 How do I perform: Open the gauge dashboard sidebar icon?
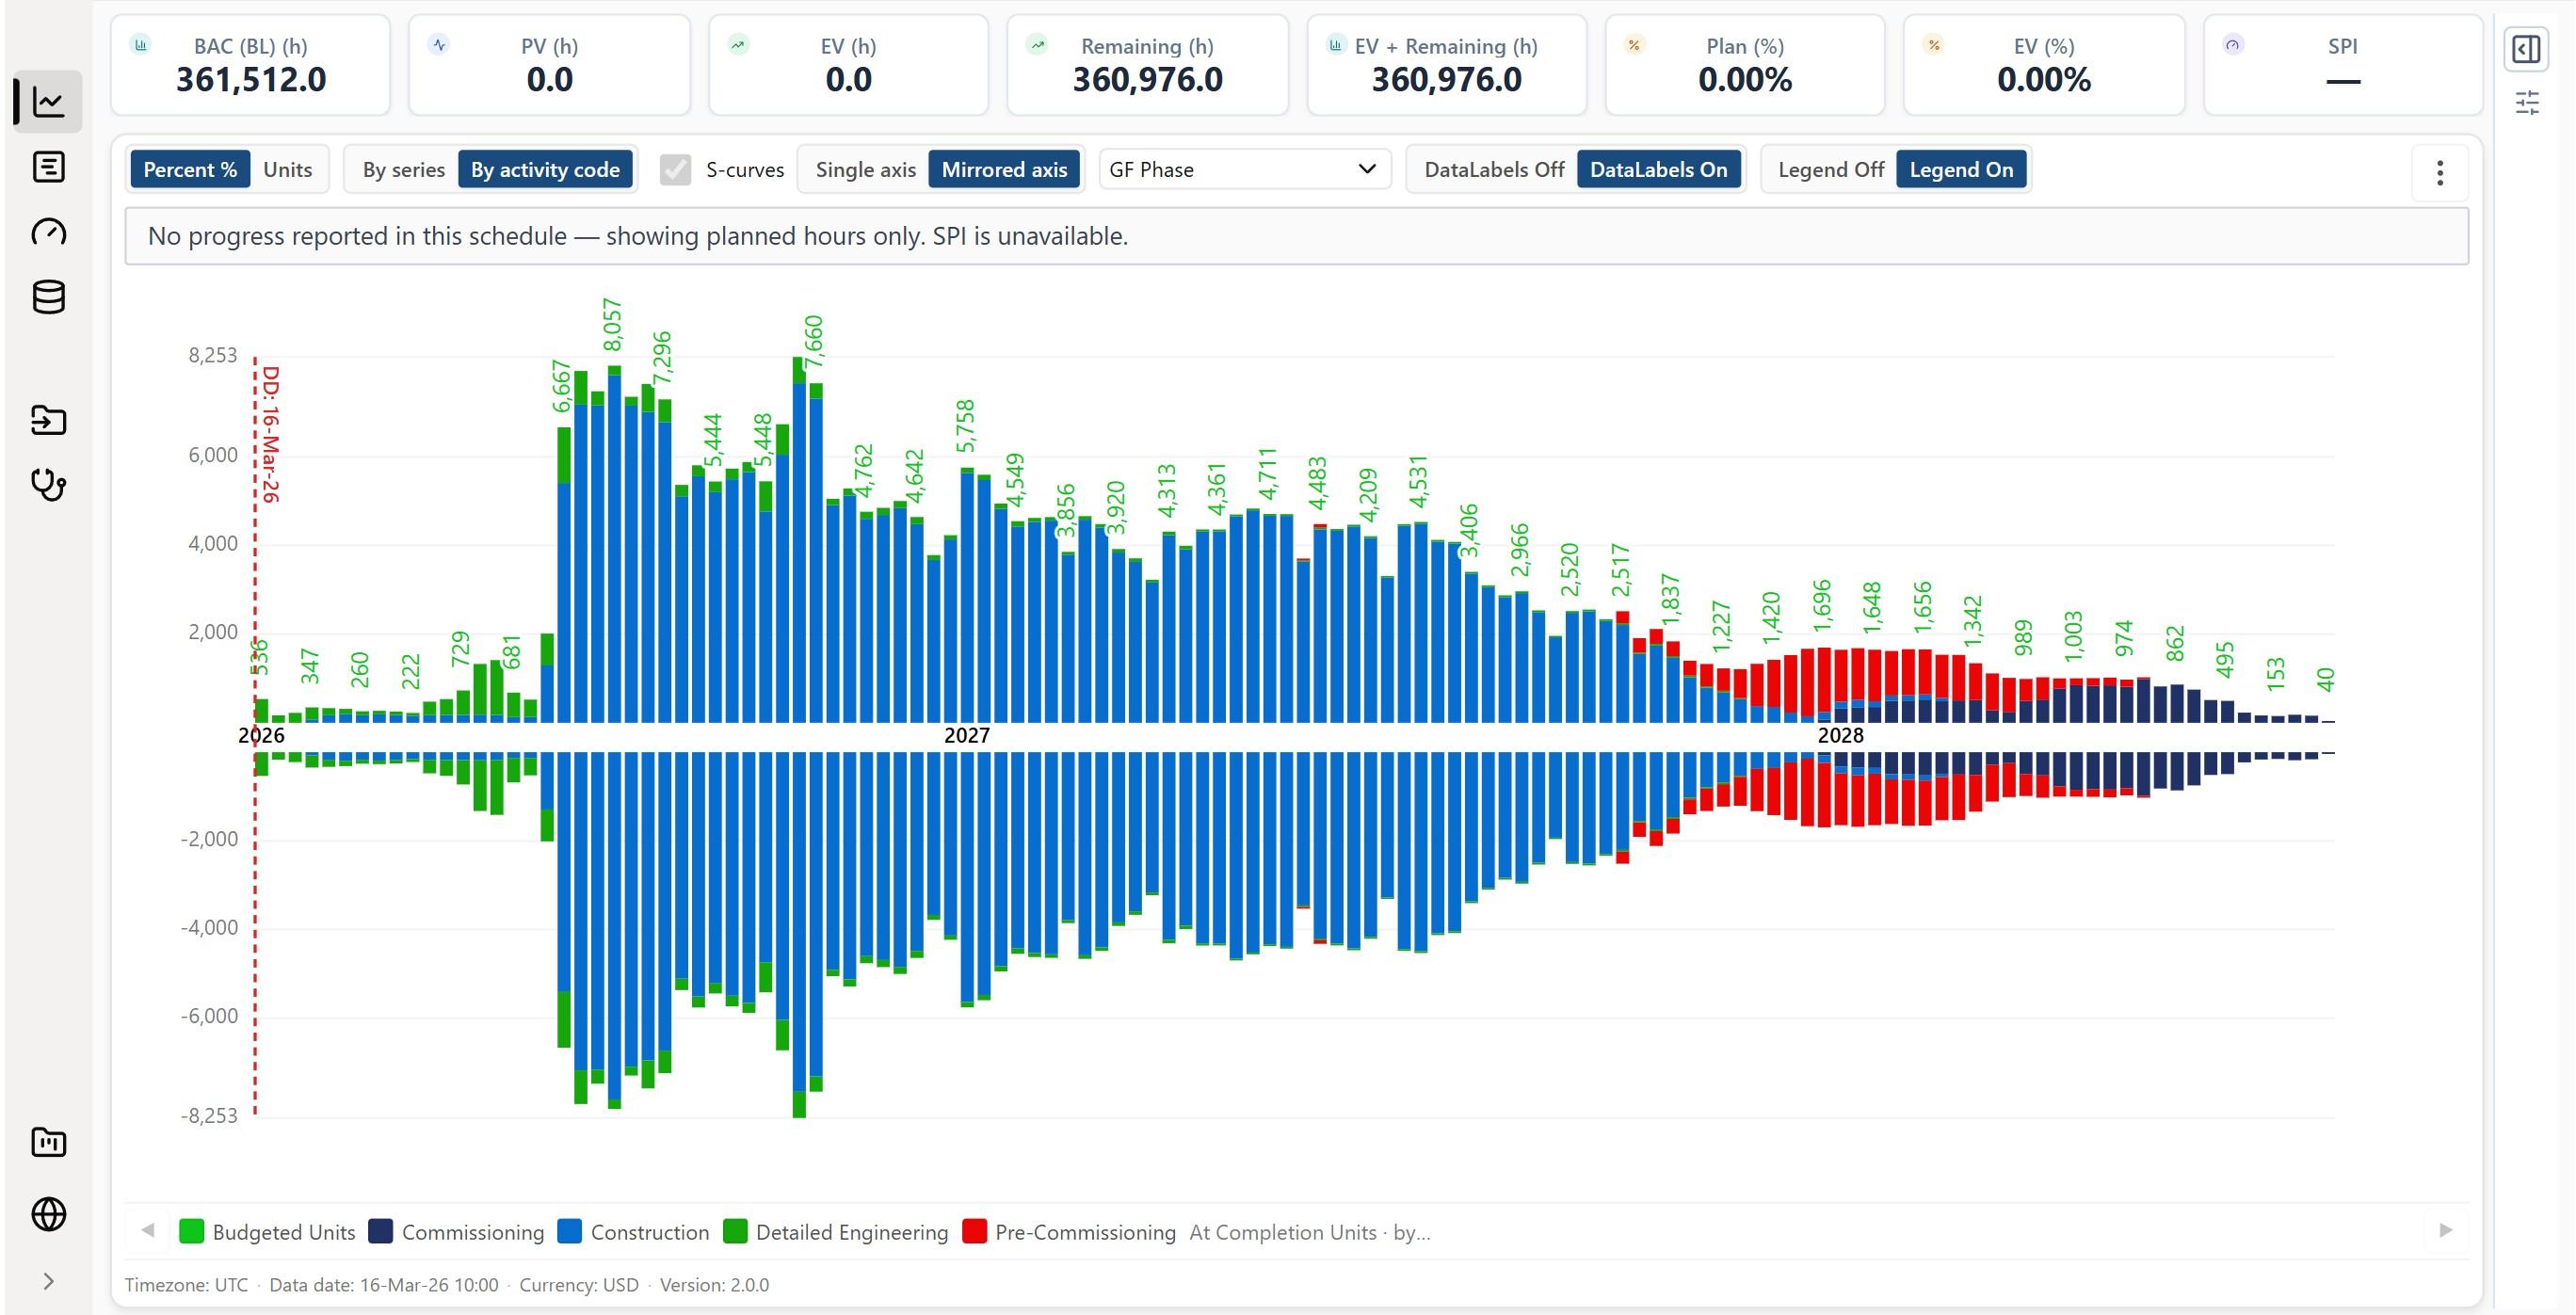coord(48,232)
